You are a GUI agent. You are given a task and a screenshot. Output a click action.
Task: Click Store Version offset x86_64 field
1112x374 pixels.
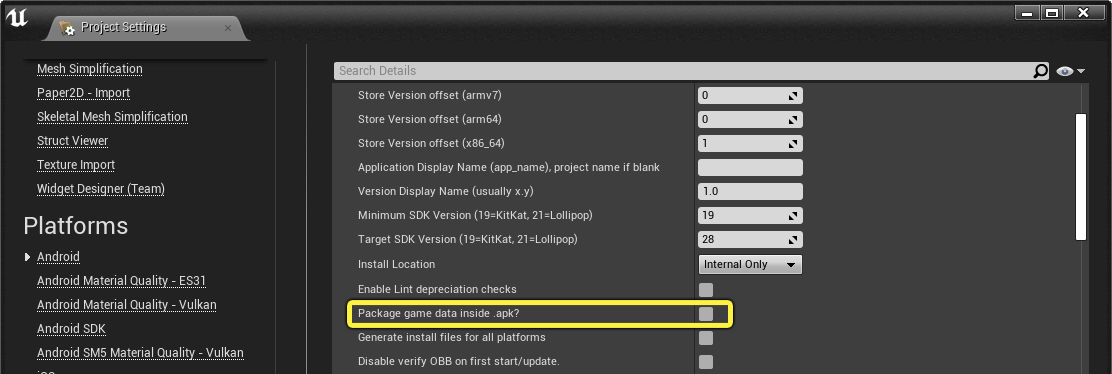(750, 143)
